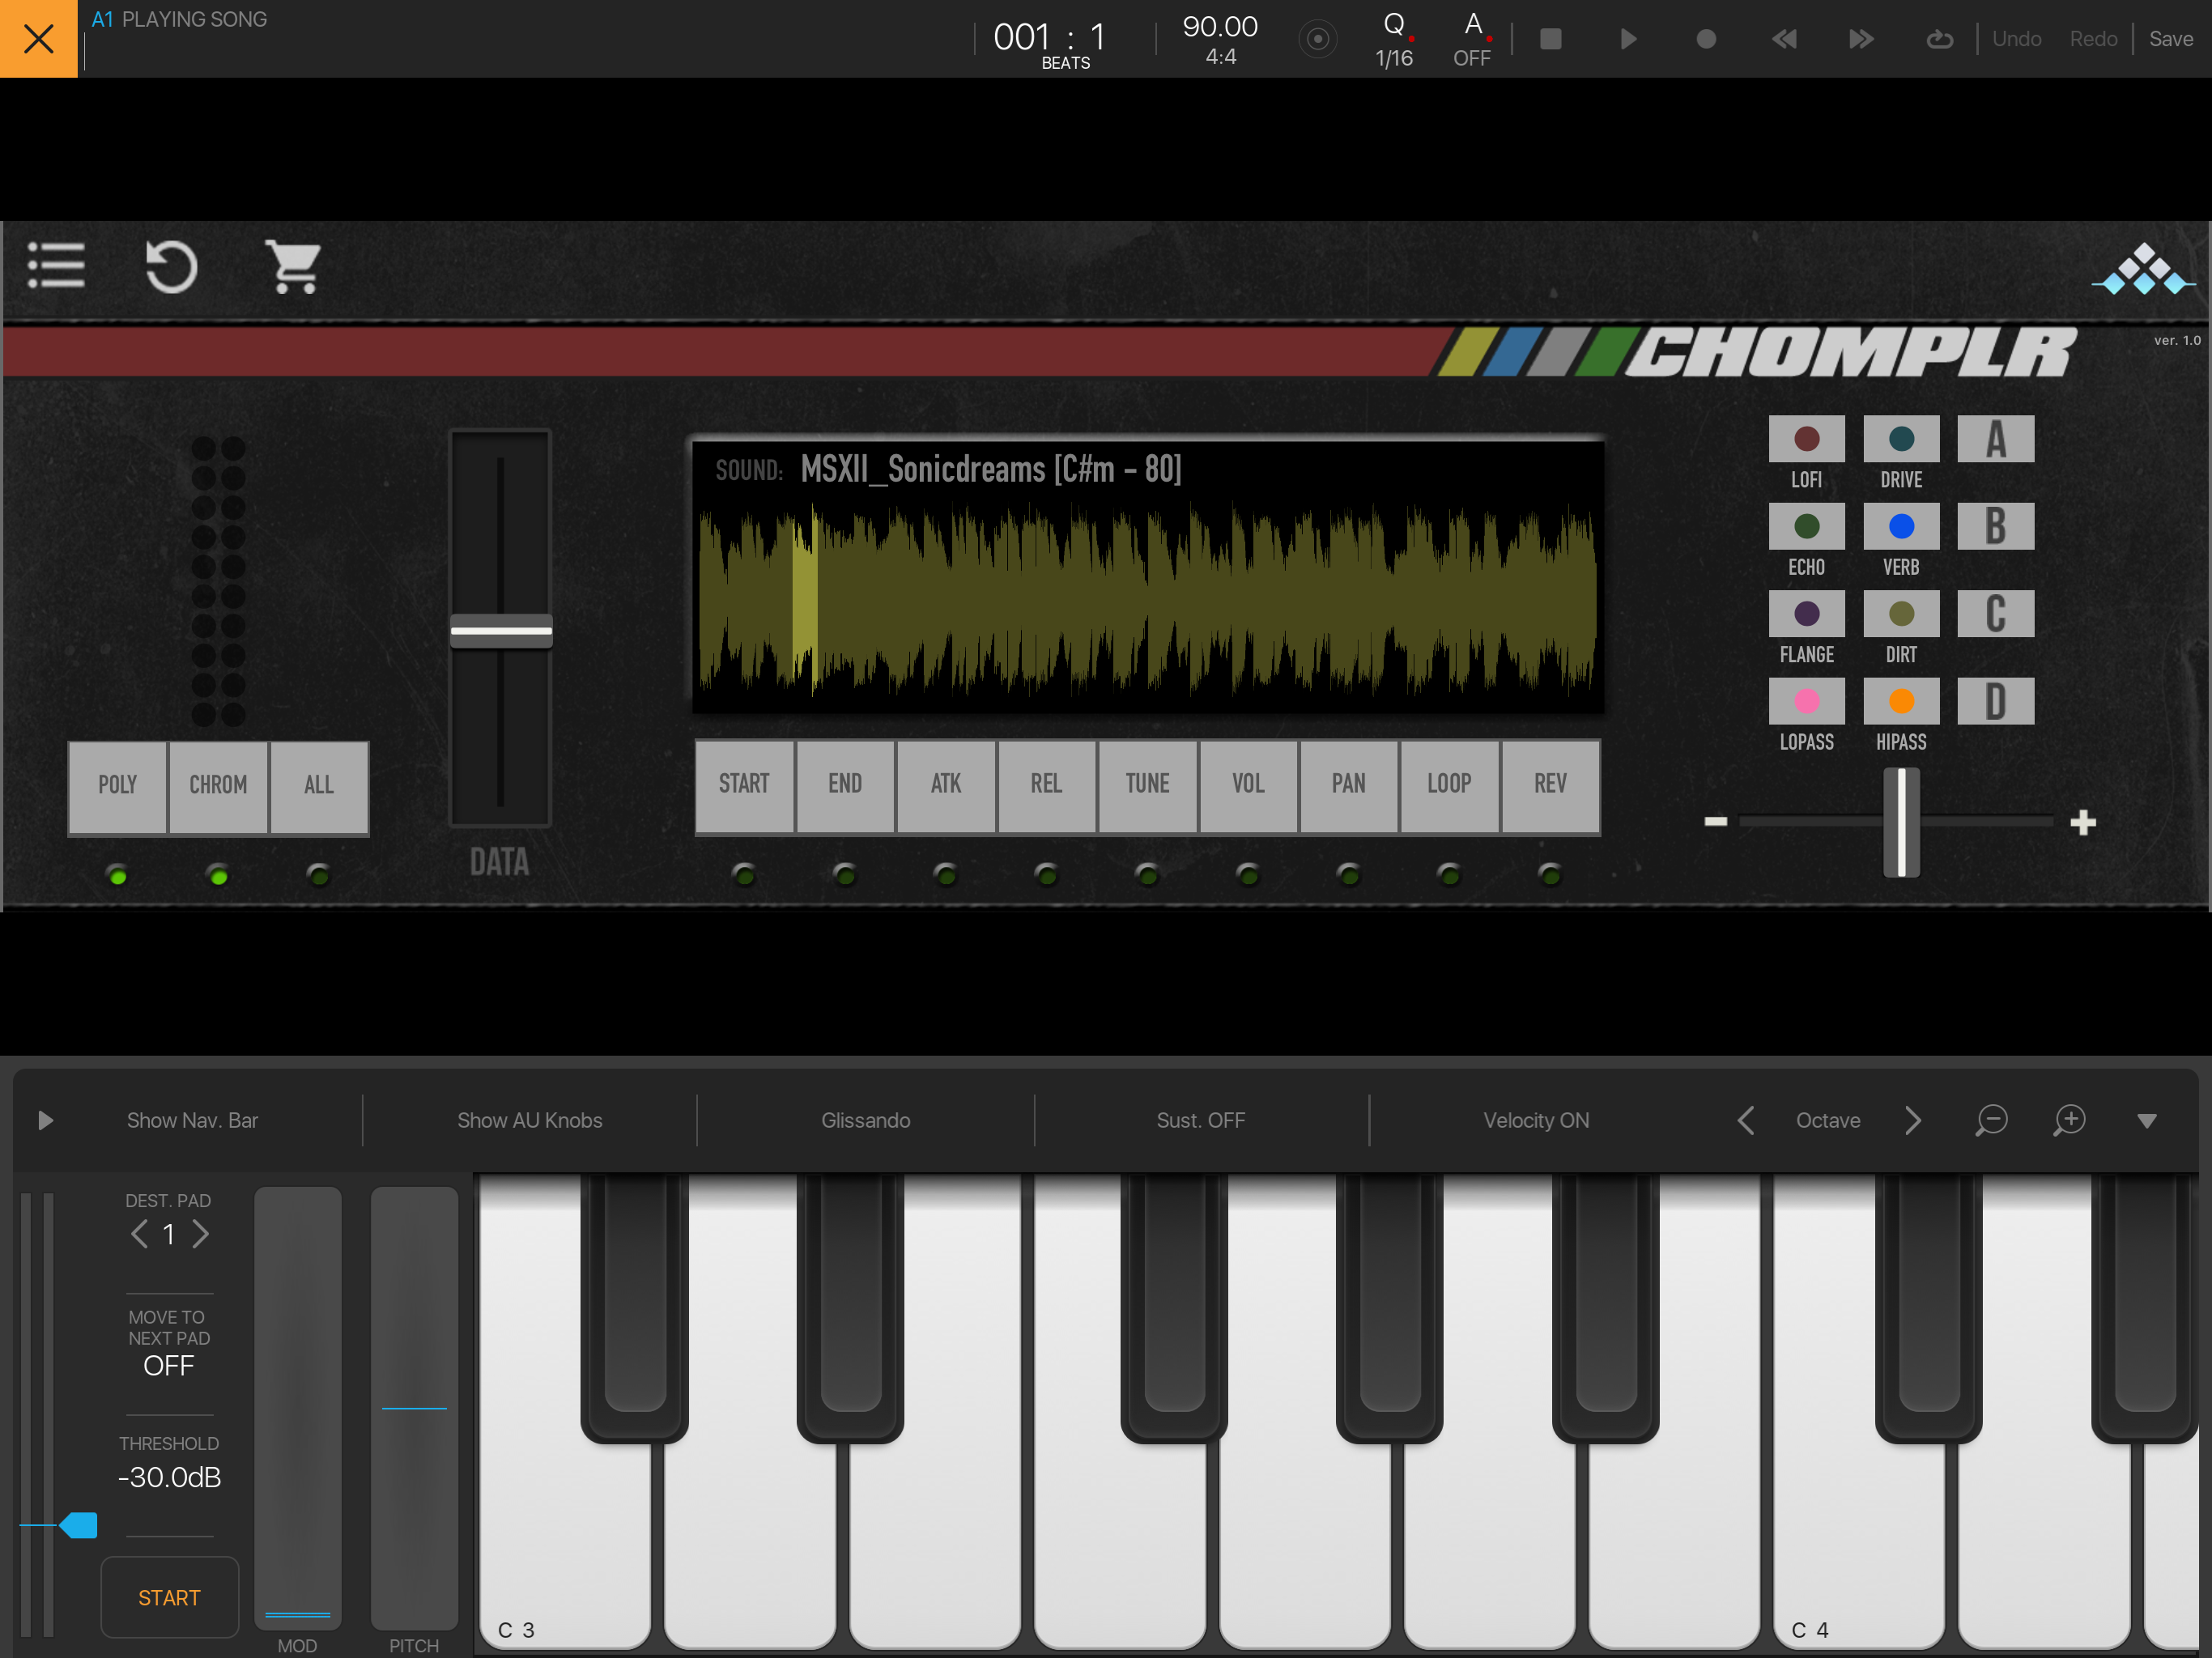Toggle Velocity ON setting
The width and height of the screenshot is (2212, 1658).
coord(1535,1120)
